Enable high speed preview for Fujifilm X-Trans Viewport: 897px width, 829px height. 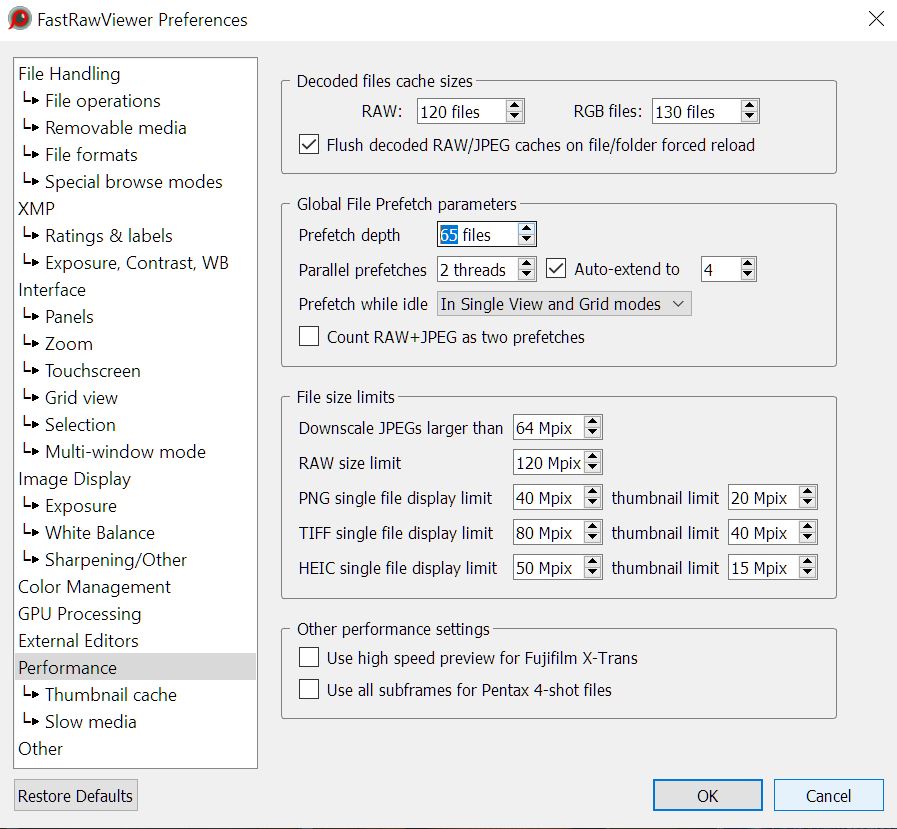coord(309,658)
